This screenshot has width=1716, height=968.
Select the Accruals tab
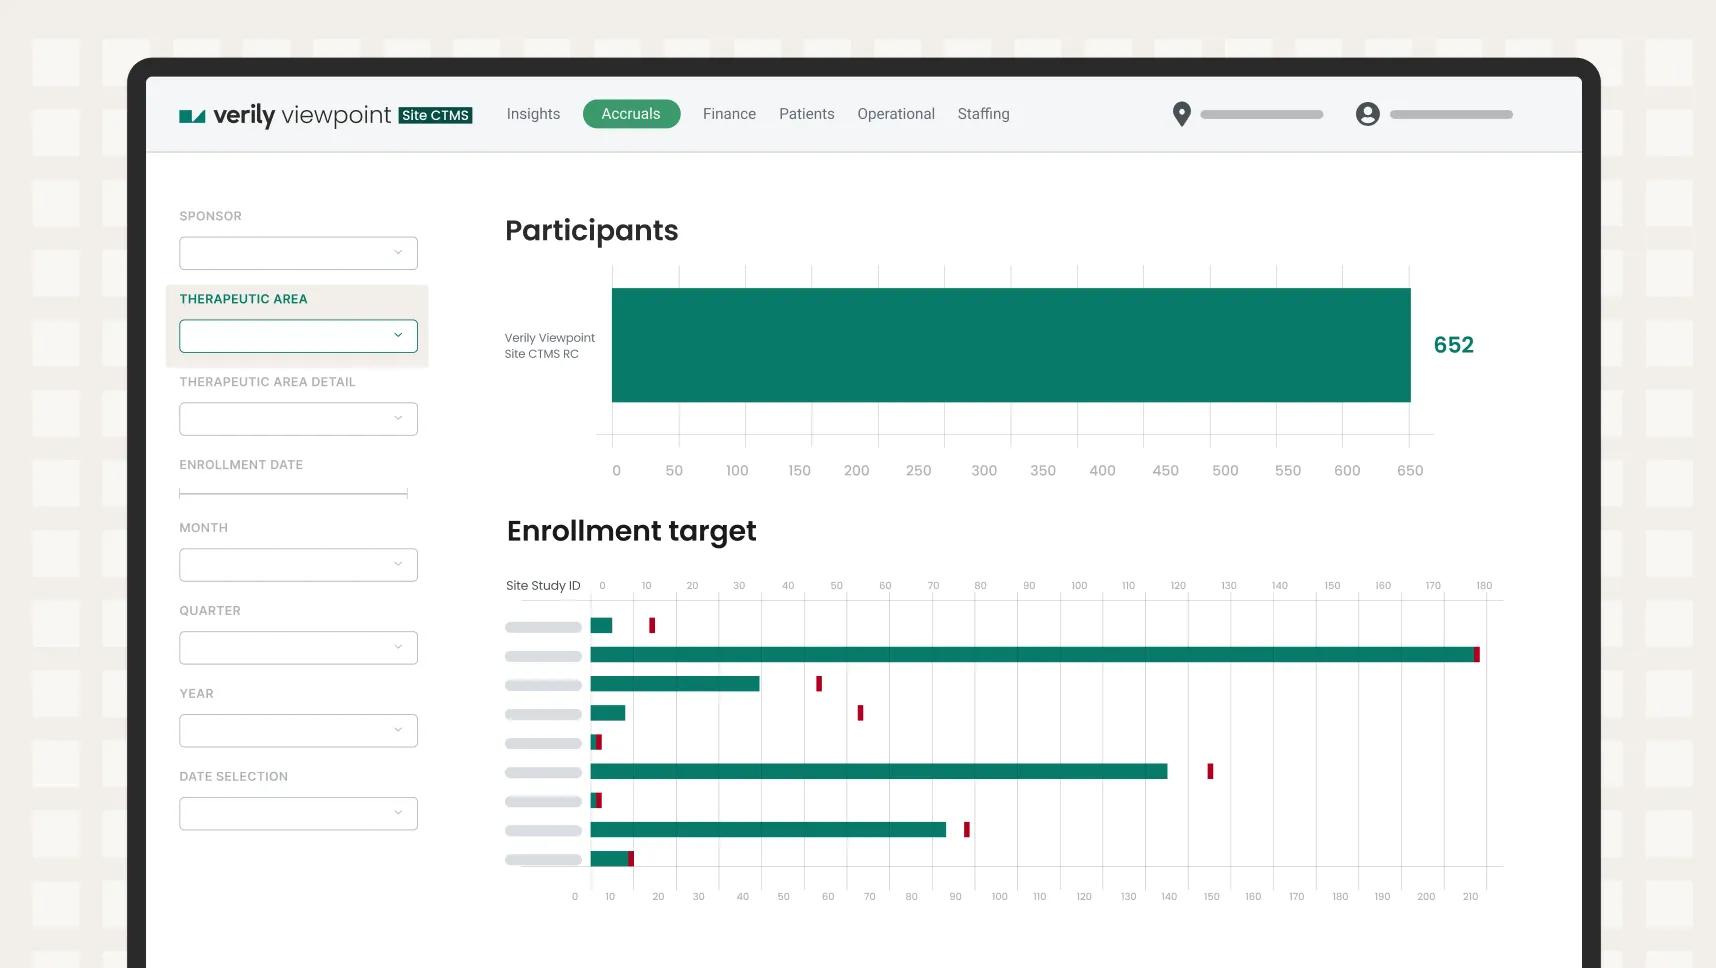631,114
